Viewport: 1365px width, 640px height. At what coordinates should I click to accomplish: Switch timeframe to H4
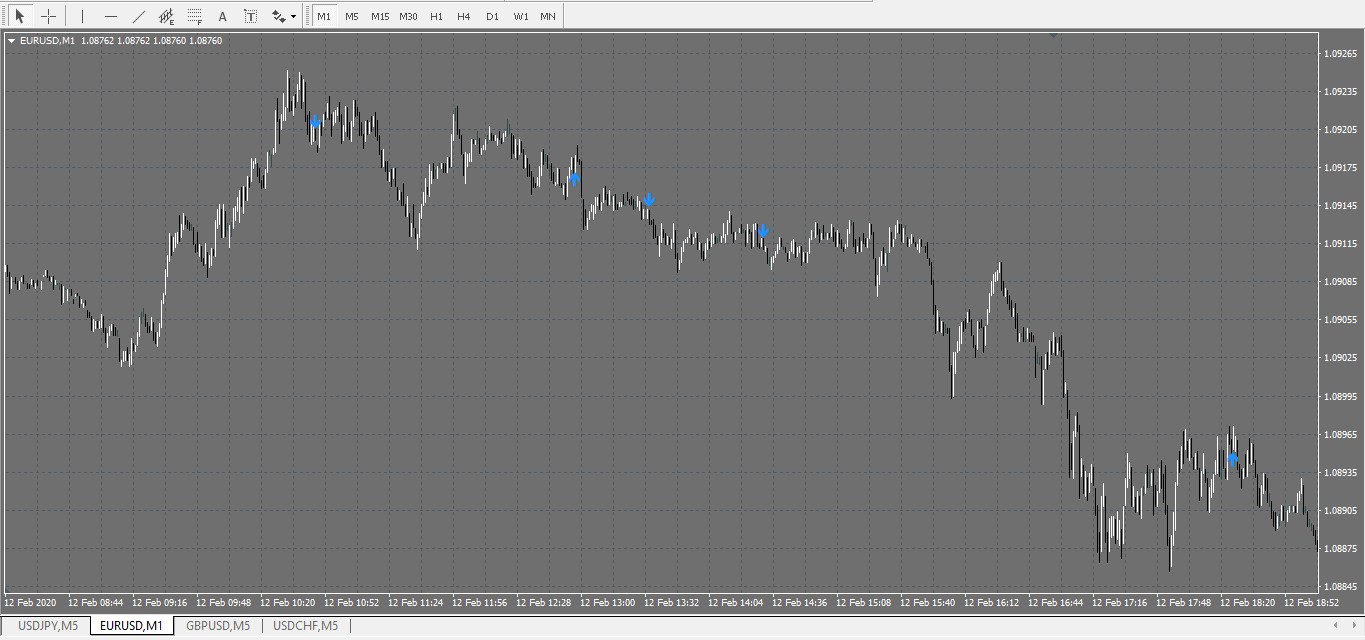point(464,16)
